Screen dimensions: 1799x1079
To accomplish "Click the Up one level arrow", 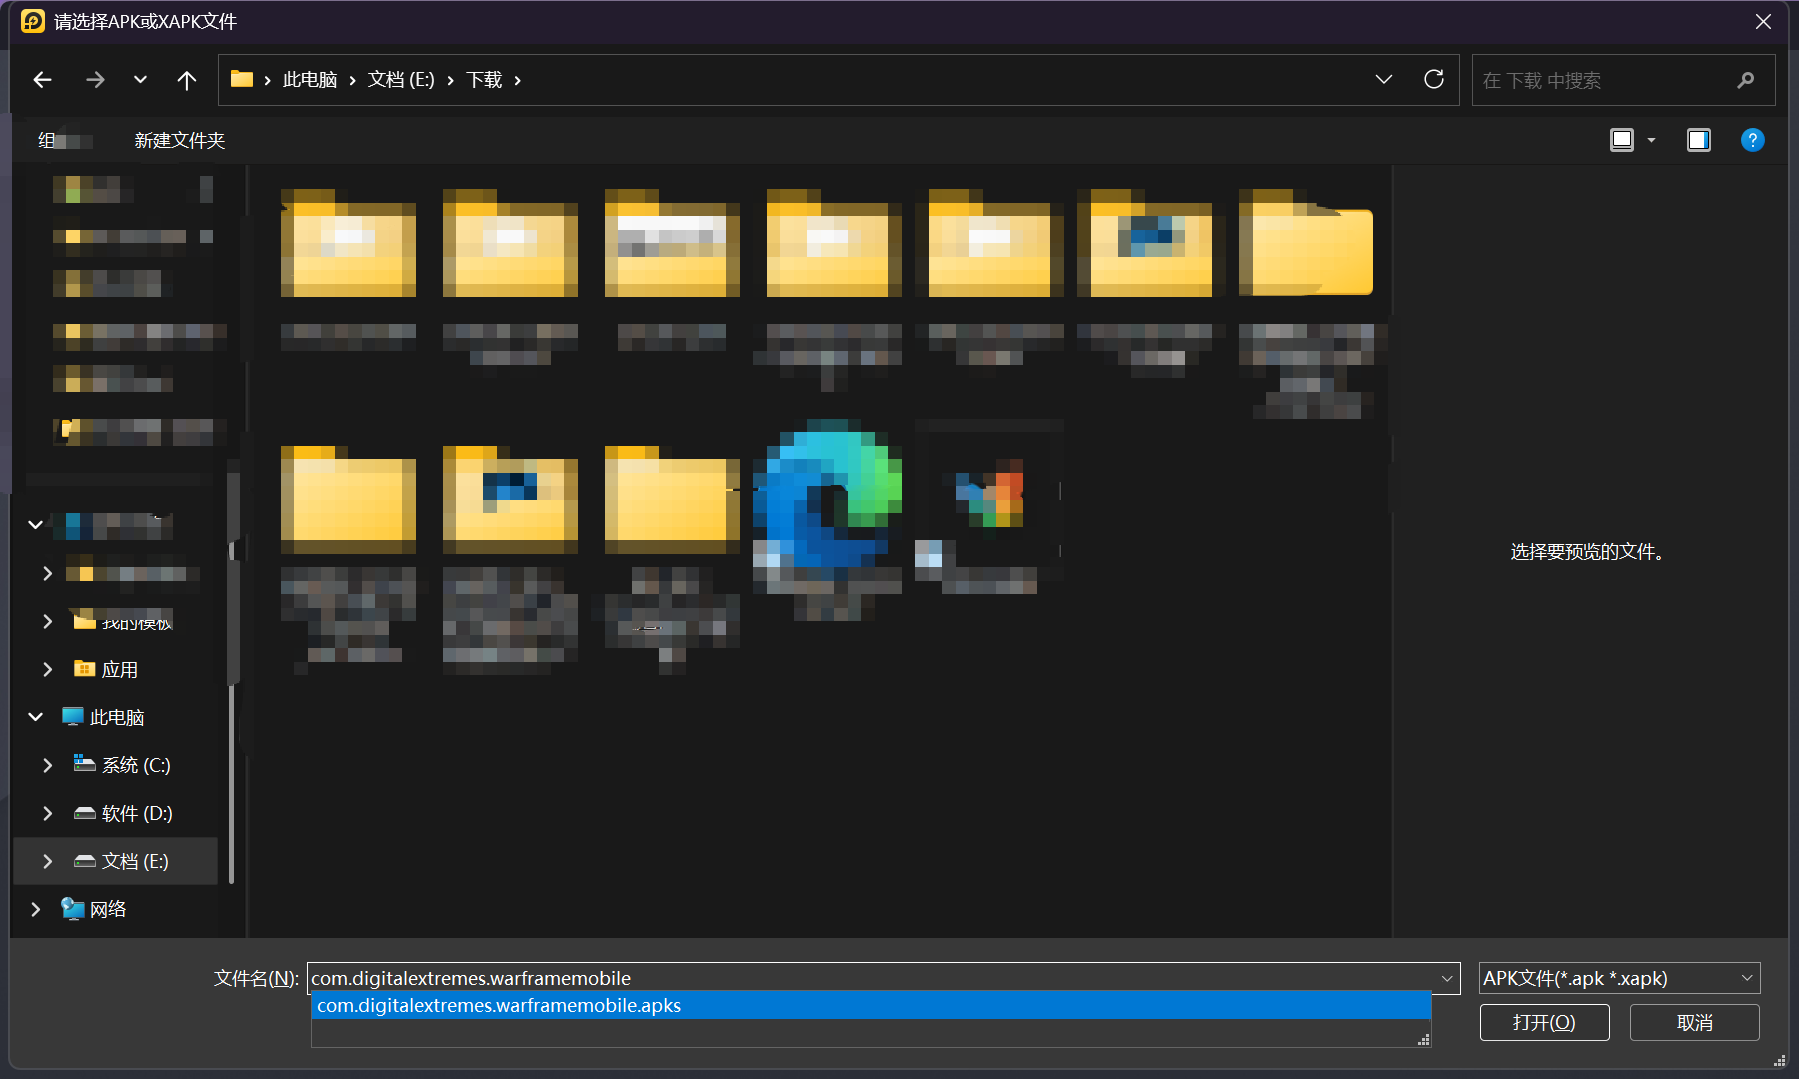I will pyautogui.click(x=186, y=80).
